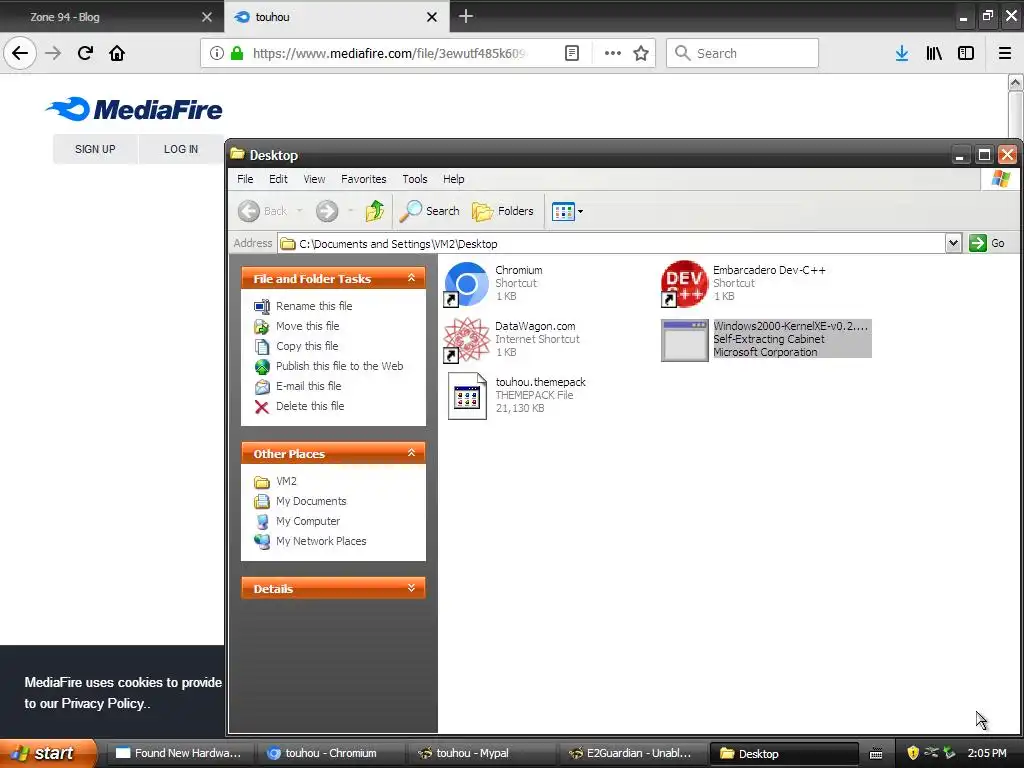The image size is (1024, 768).
Task: Click the green Go button
Action: (987, 243)
